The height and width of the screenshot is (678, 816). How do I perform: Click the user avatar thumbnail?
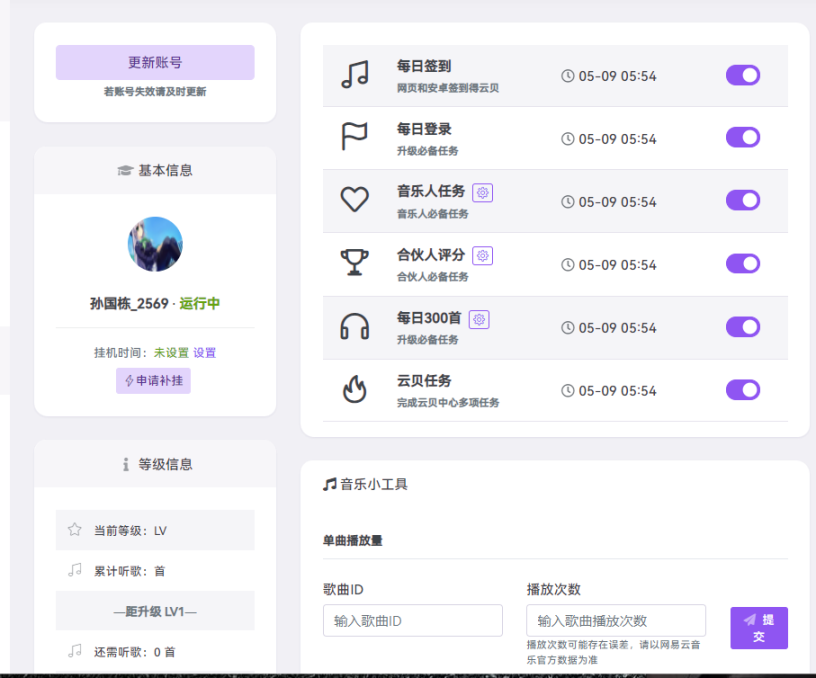pyautogui.click(x=155, y=244)
